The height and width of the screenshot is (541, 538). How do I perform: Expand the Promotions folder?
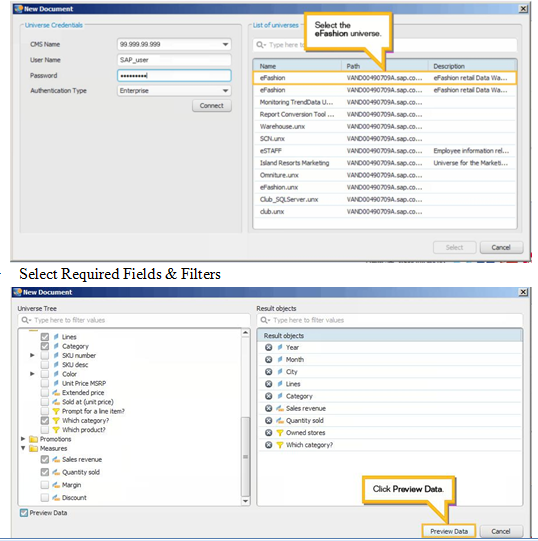pyautogui.click(x=23, y=439)
